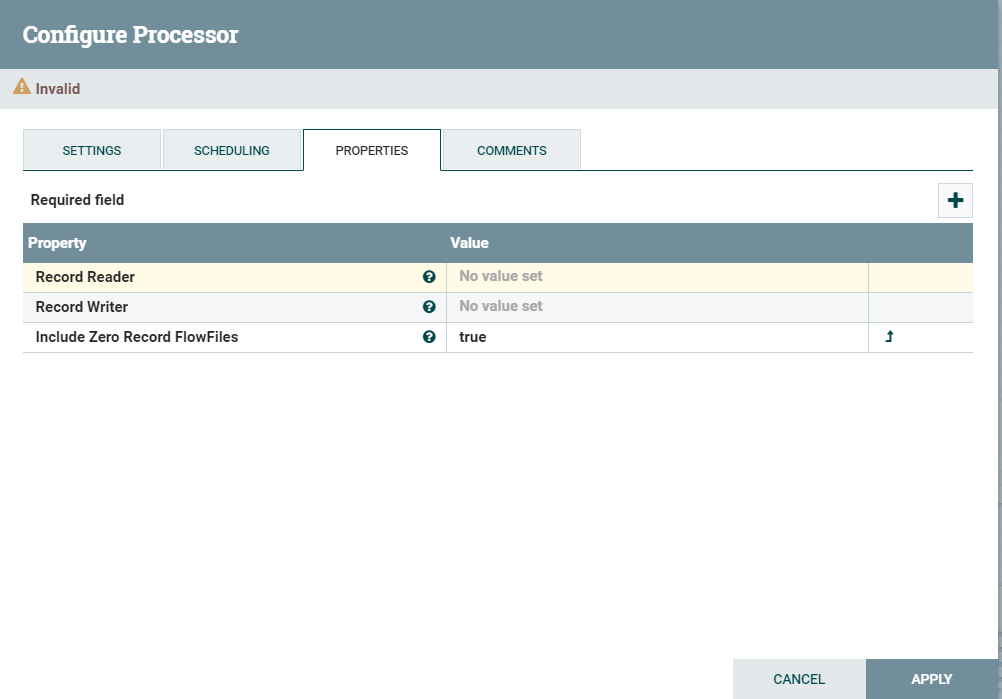
Task: Open help tooltip for Record Writer property
Action: 429,306
